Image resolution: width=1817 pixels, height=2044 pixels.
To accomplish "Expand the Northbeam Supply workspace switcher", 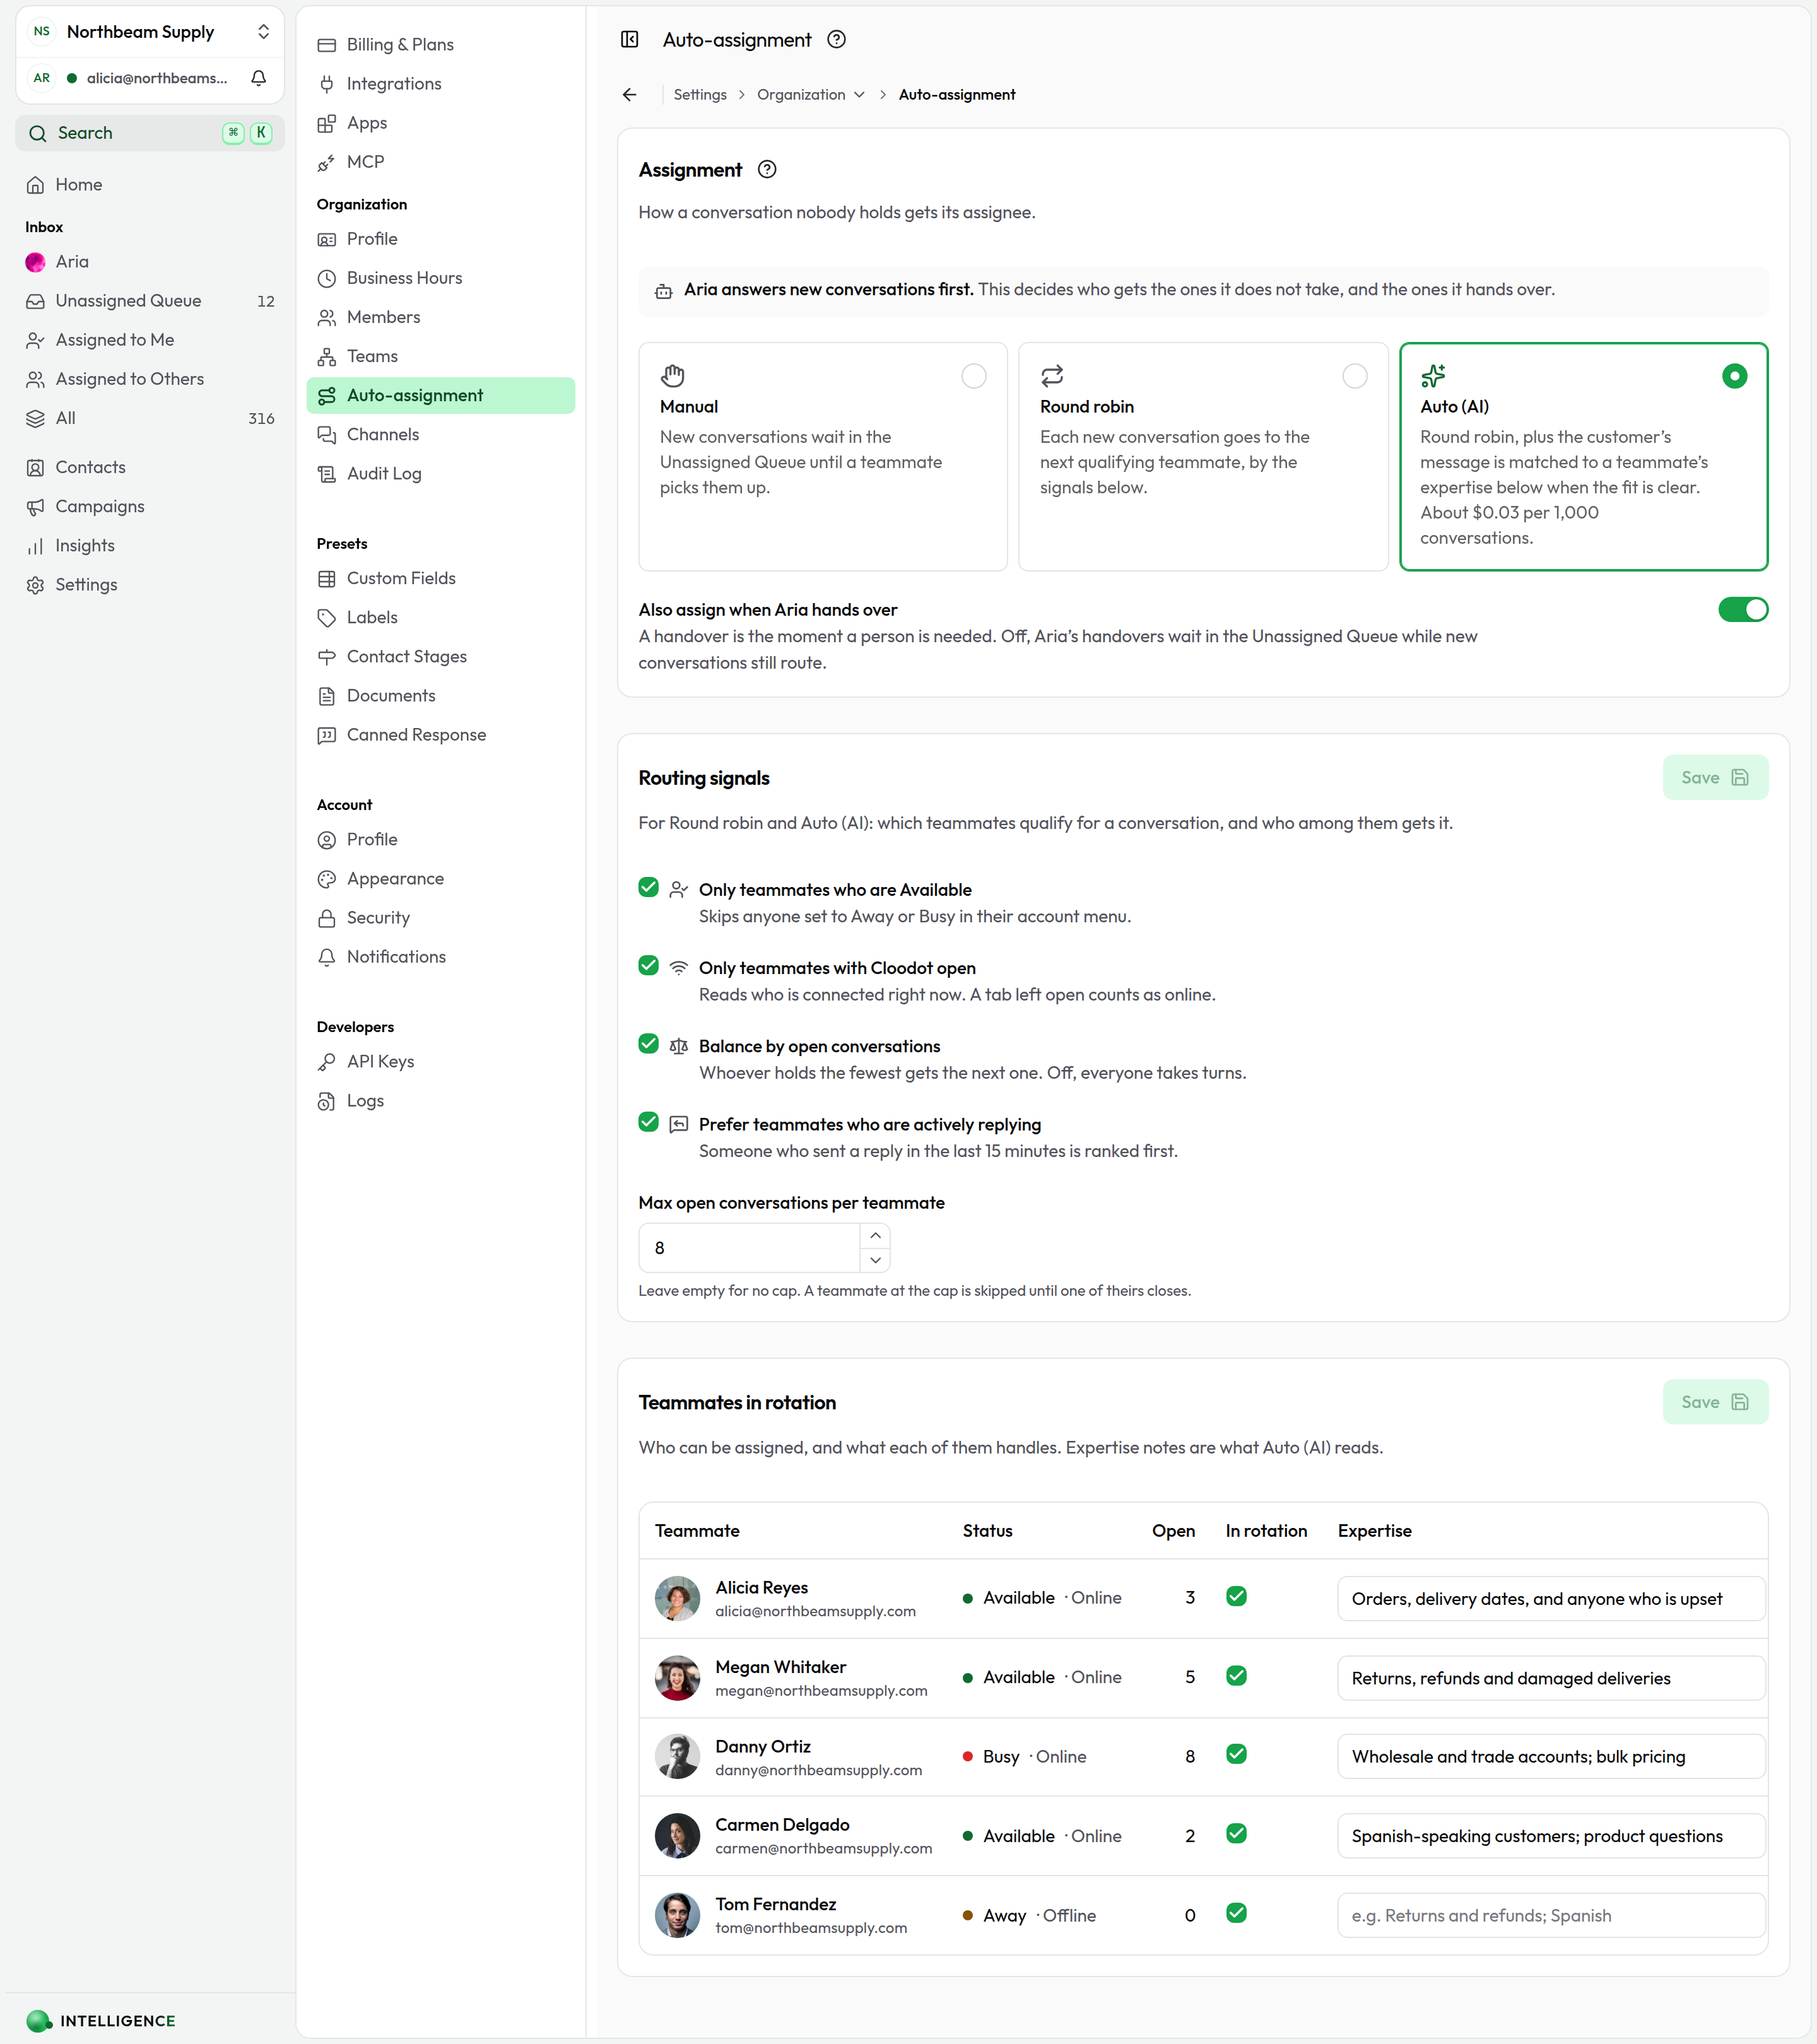I will [150, 31].
